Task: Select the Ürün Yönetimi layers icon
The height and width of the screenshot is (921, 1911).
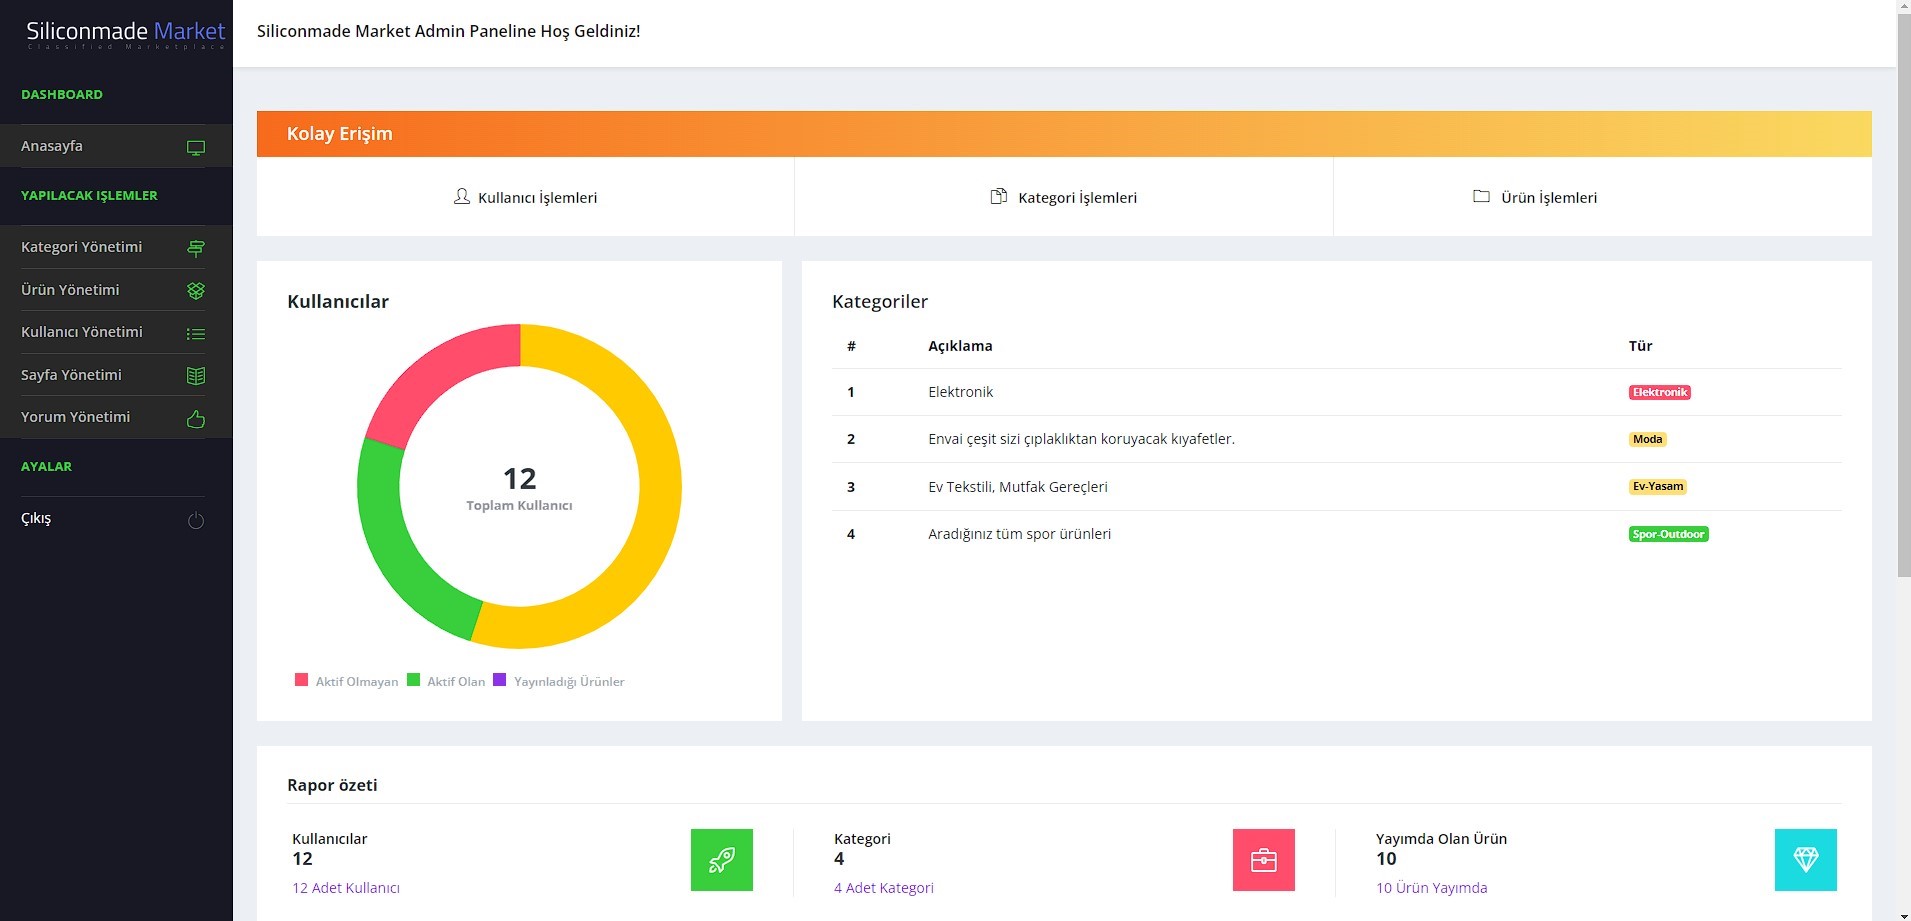Action: pos(196,291)
